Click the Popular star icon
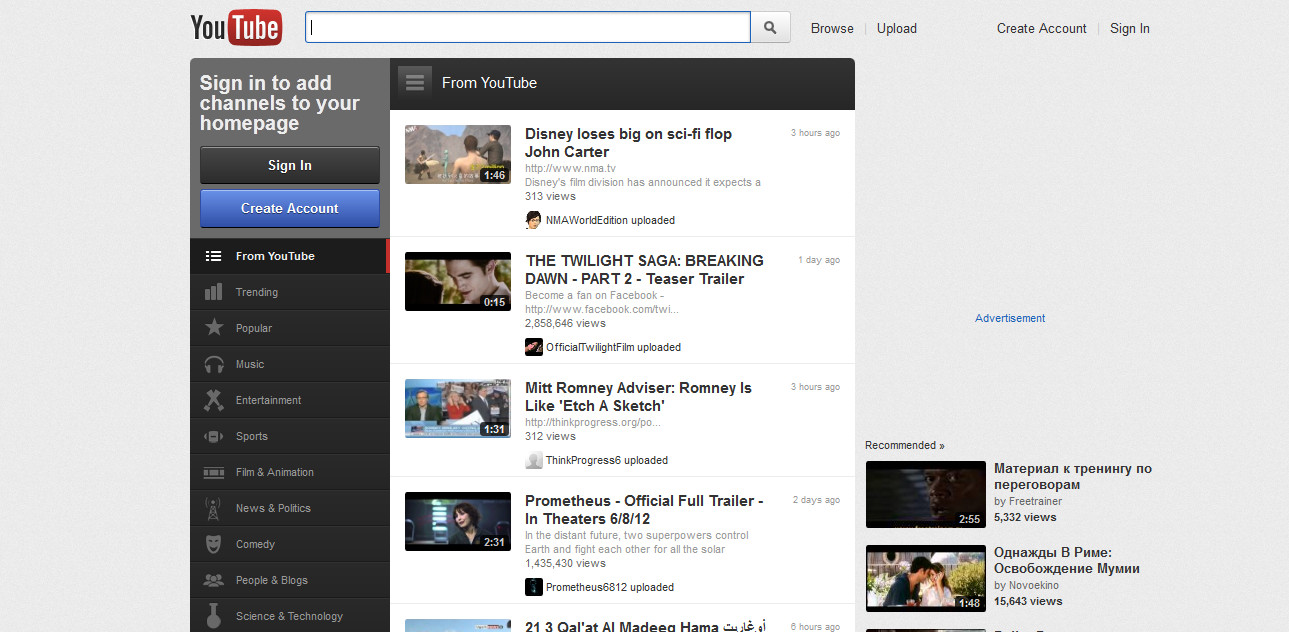The height and width of the screenshot is (632, 1289). (213, 327)
